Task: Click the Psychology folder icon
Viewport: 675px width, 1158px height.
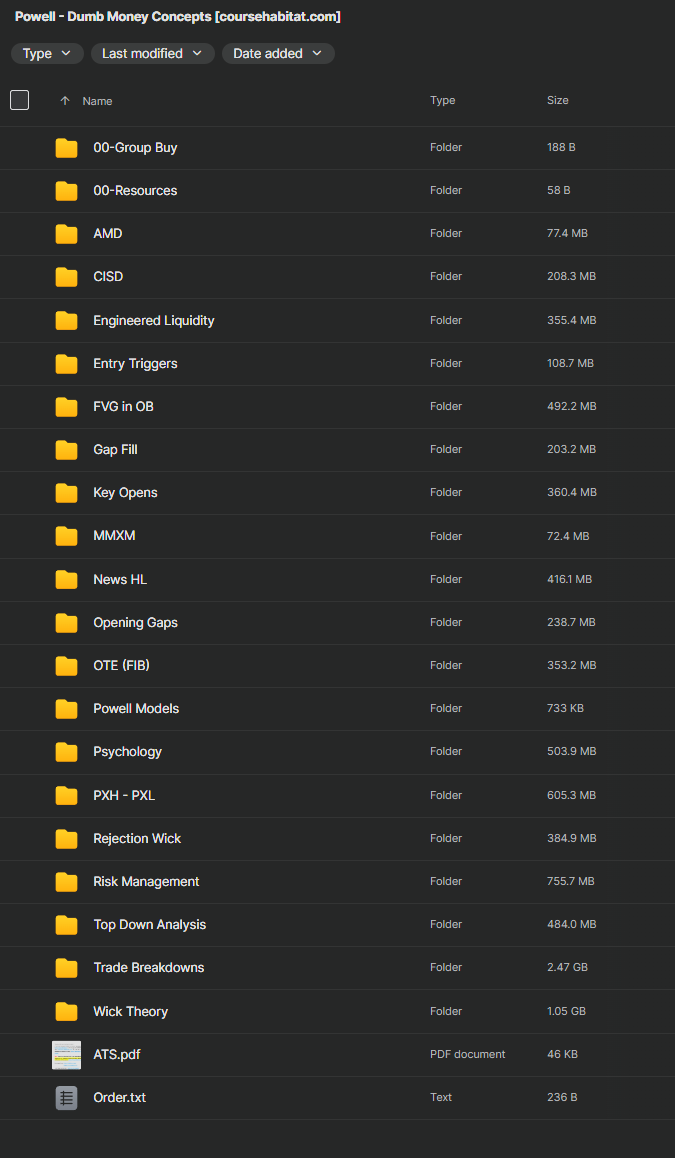Action: point(66,752)
